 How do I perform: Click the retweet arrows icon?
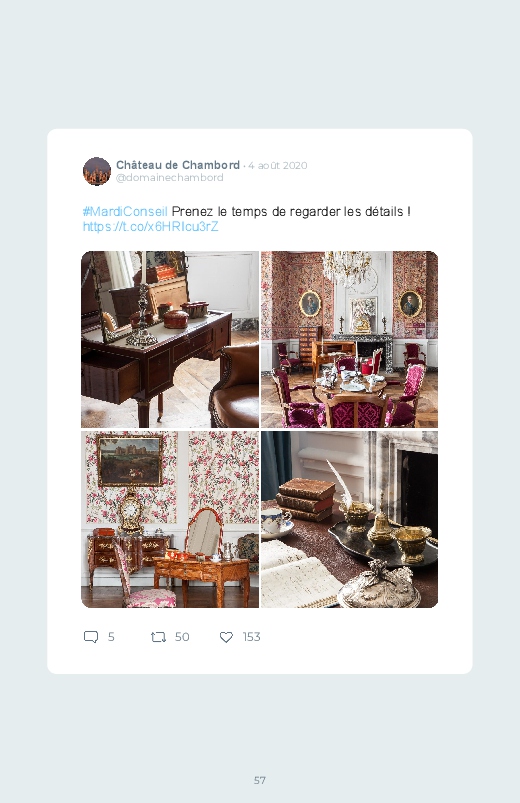tap(158, 637)
